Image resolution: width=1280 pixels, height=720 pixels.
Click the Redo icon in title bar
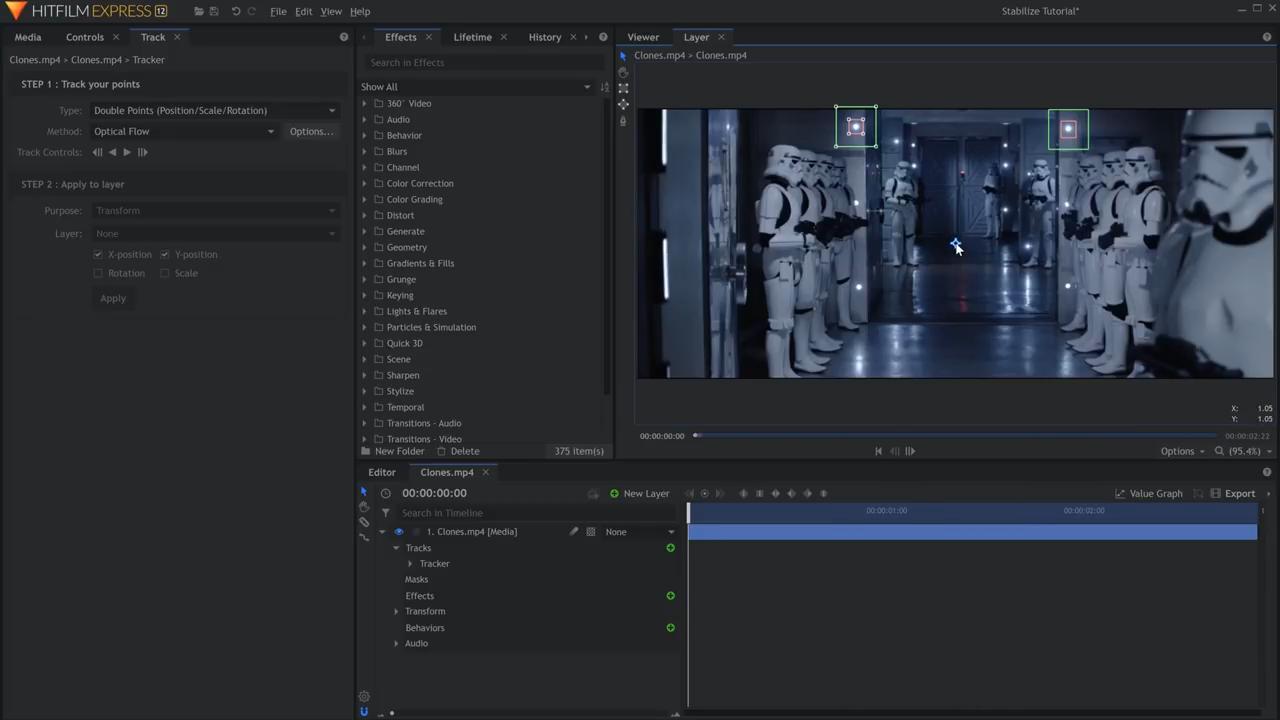tap(252, 11)
